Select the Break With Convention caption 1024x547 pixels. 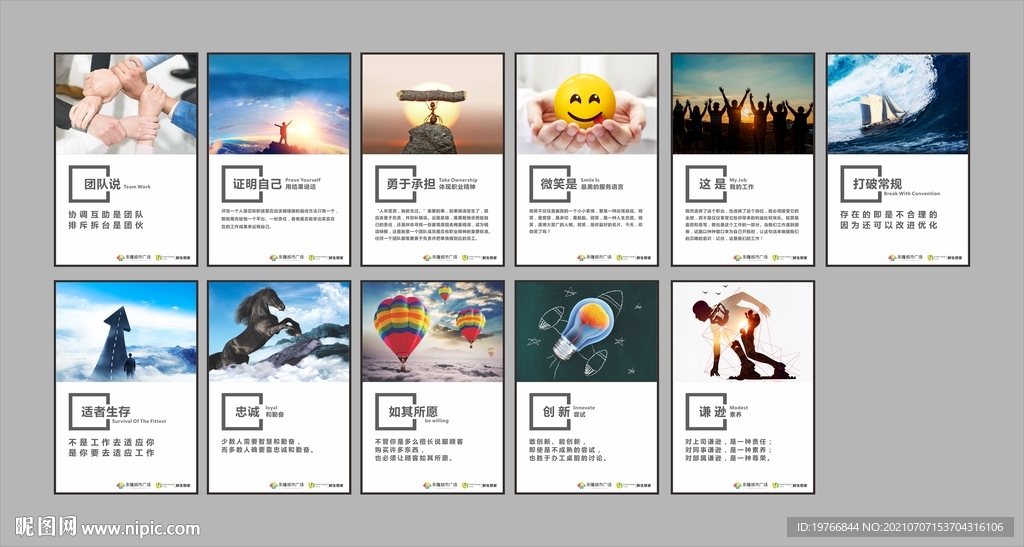pyautogui.click(x=912, y=194)
